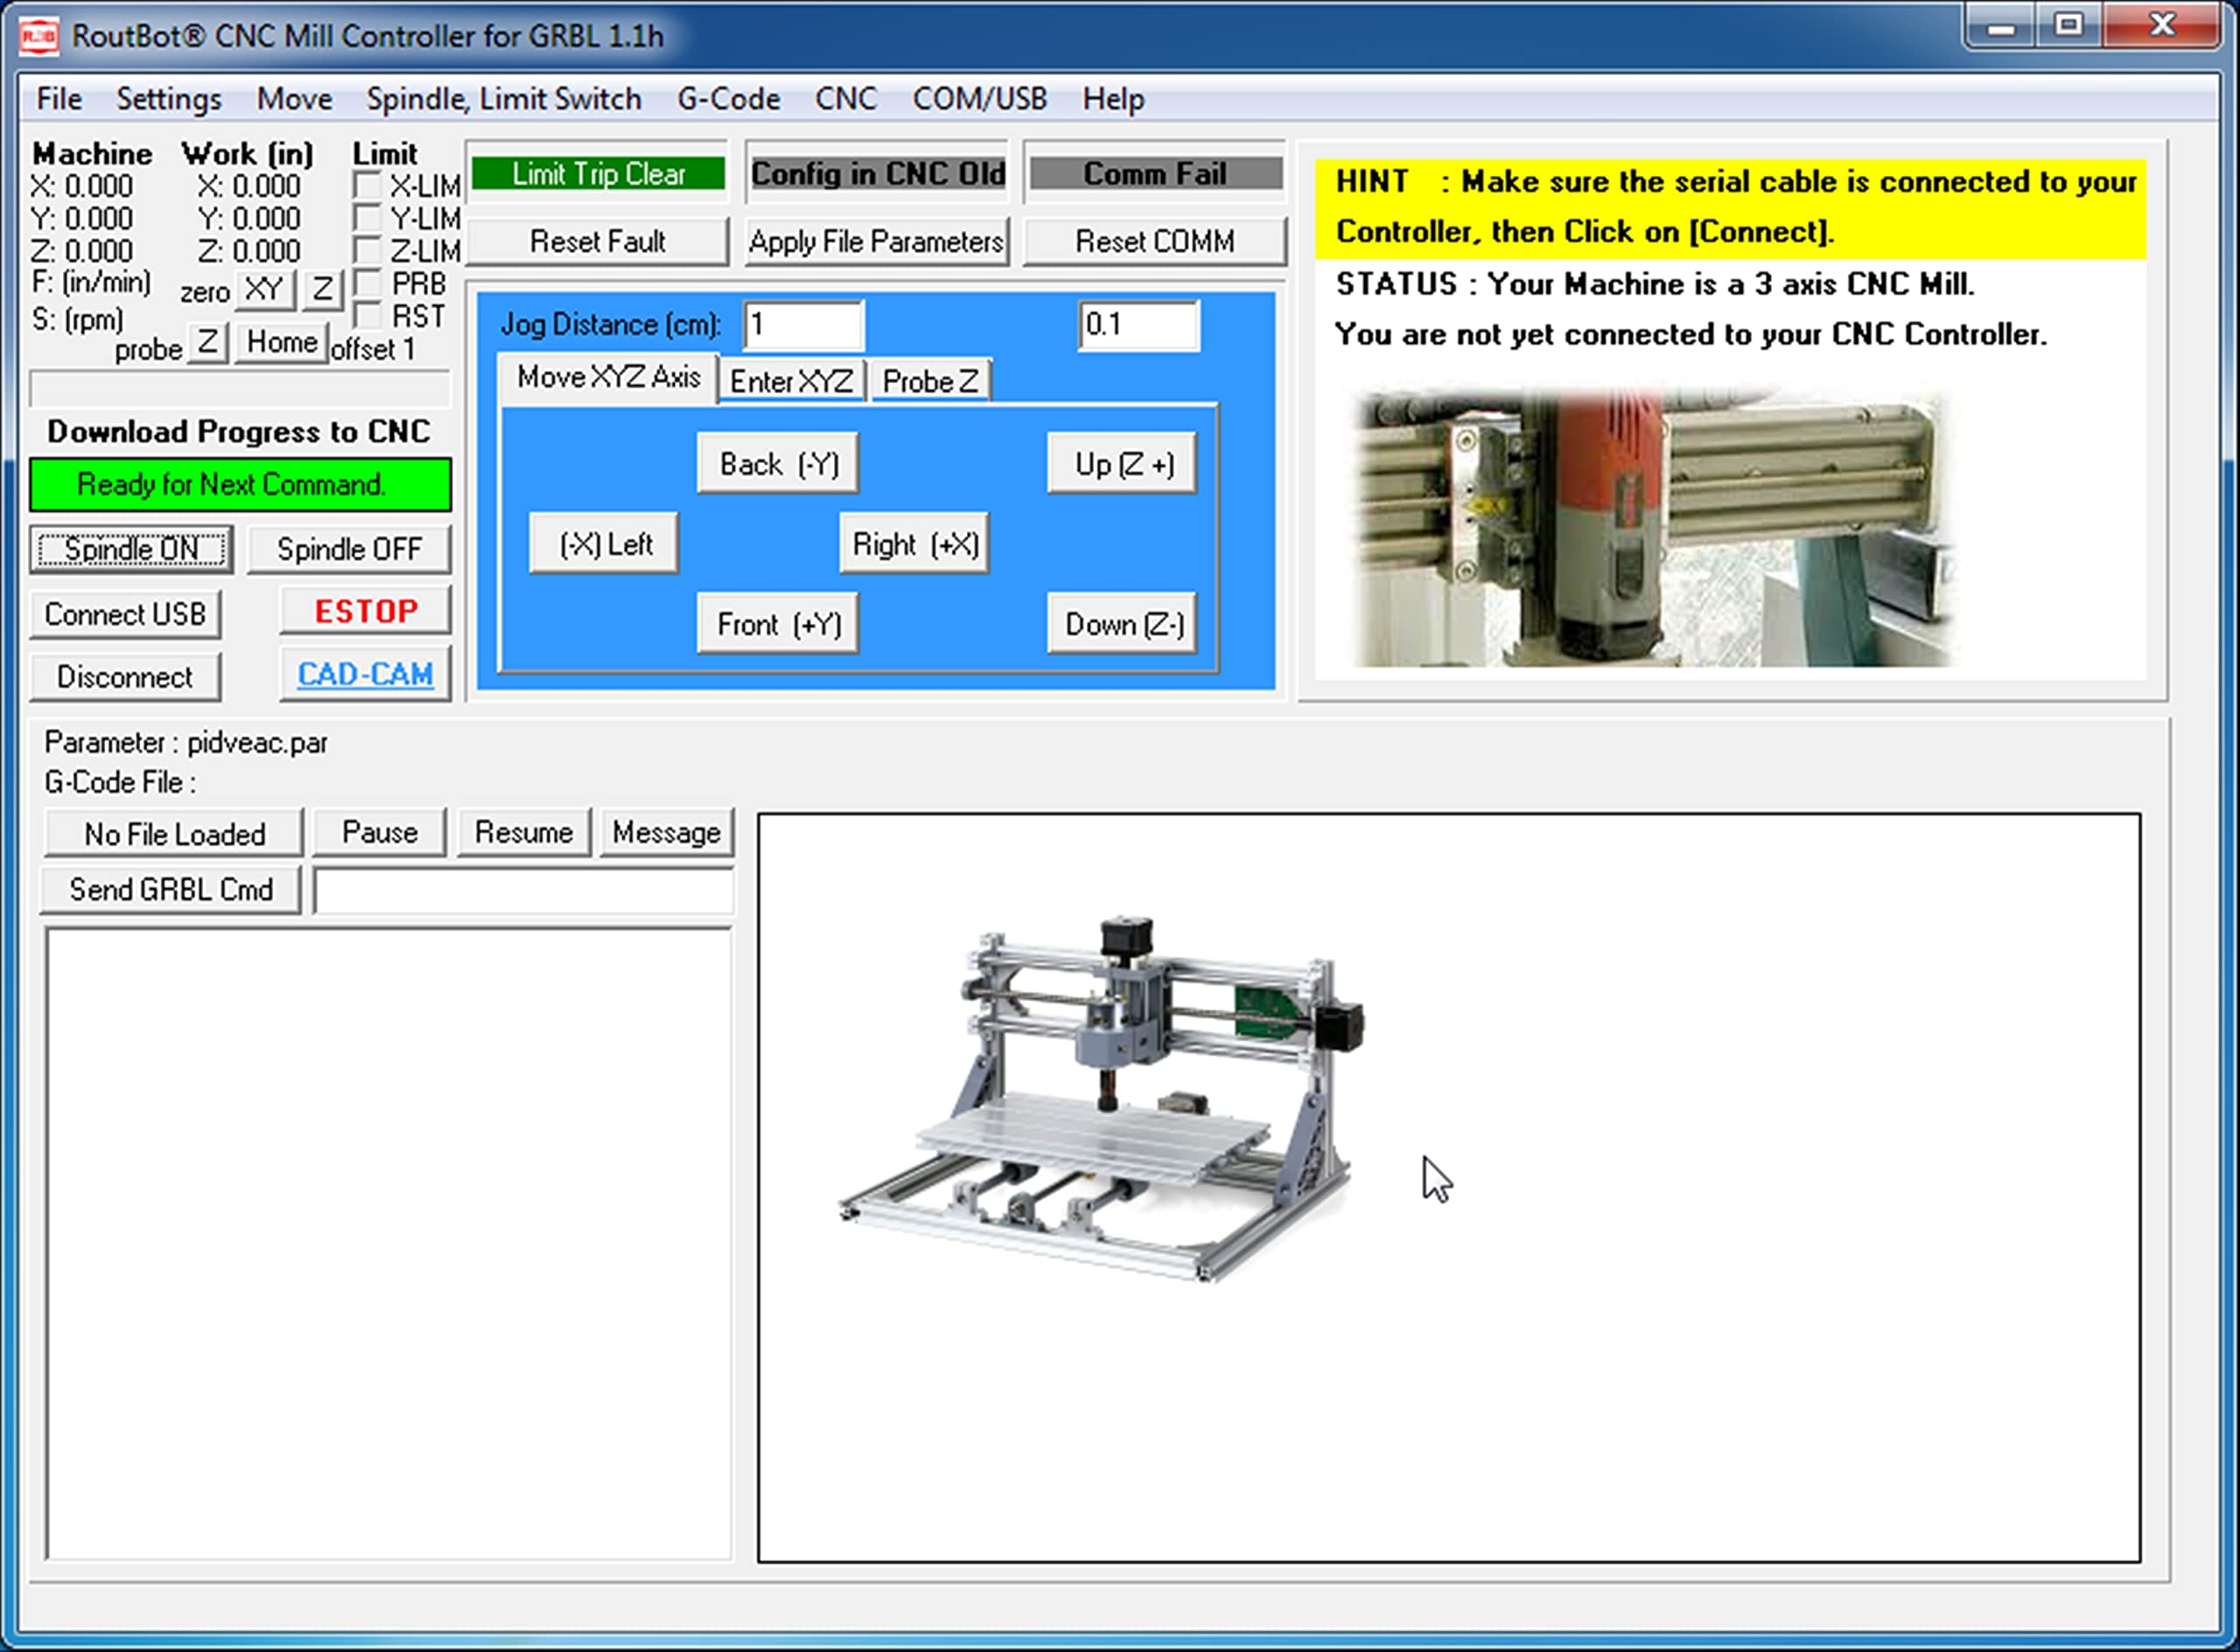Click the yellow HINT message
The width and height of the screenshot is (2240, 1652).
click(x=1730, y=208)
